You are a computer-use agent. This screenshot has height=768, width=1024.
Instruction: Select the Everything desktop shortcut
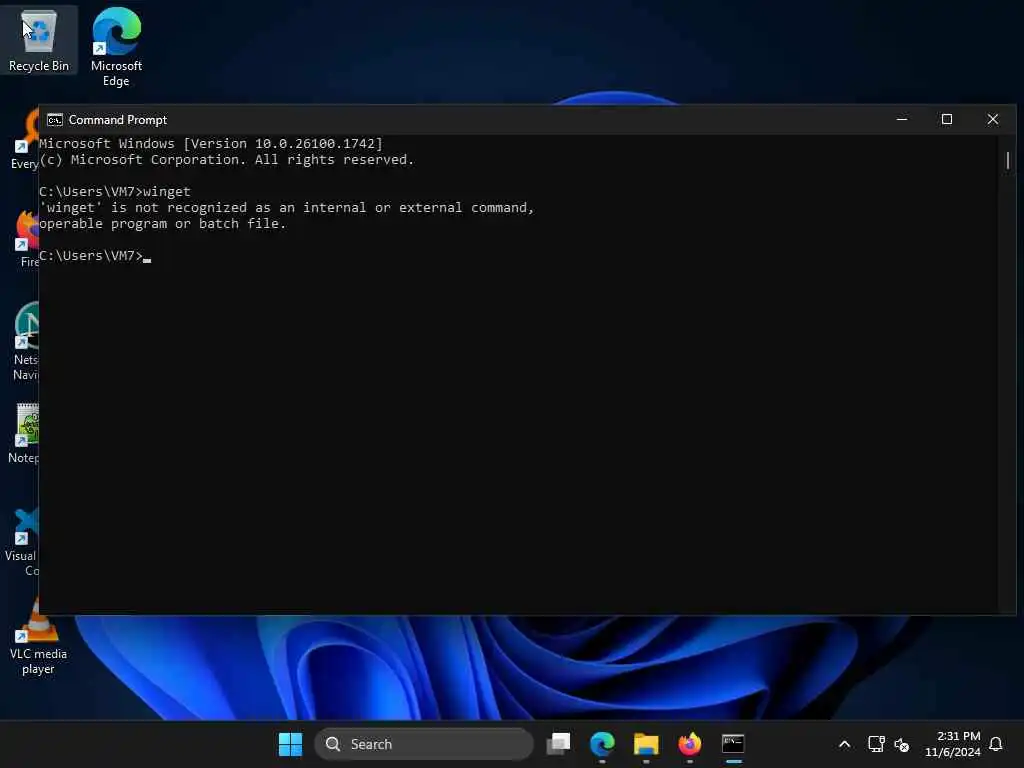pyautogui.click(x=26, y=140)
